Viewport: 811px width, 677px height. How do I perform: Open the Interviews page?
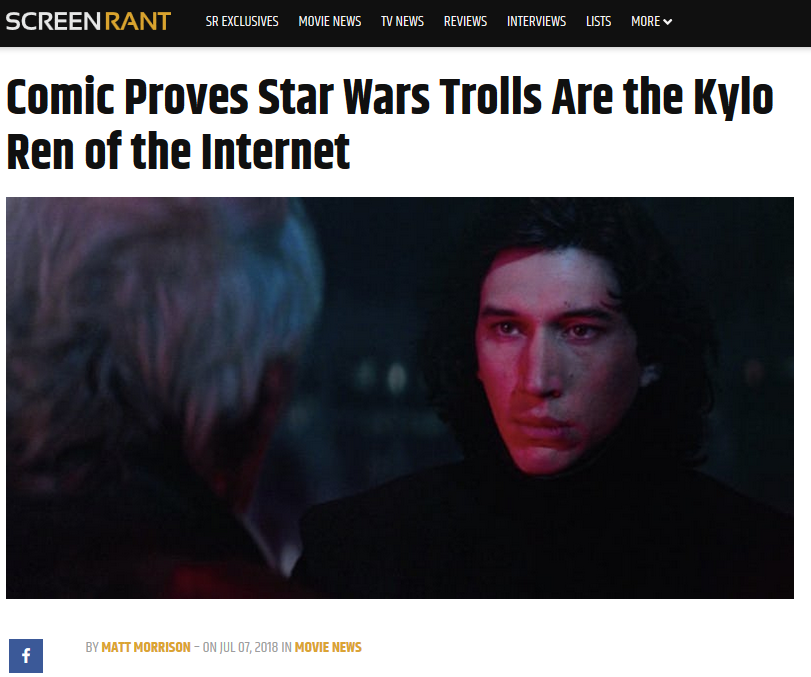pyautogui.click(x=536, y=21)
